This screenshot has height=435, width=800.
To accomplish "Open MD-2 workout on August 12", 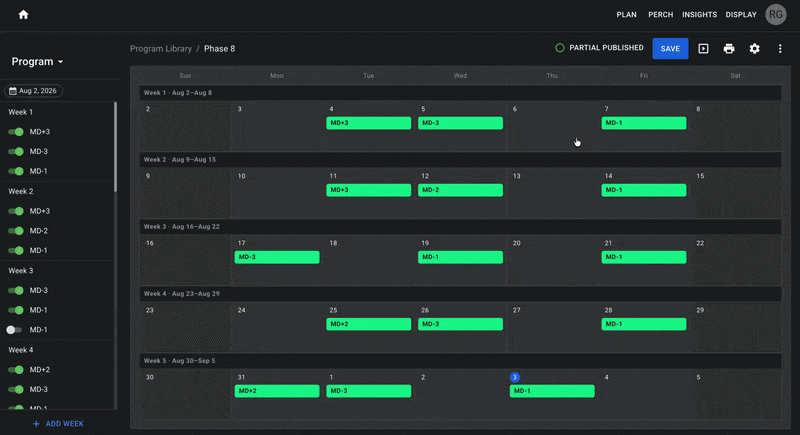I will (460, 190).
